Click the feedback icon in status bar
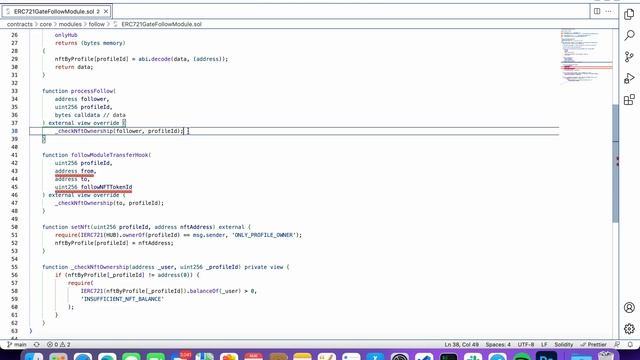Image resolution: width=640 pixels, height=360 pixels. point(617,344)
